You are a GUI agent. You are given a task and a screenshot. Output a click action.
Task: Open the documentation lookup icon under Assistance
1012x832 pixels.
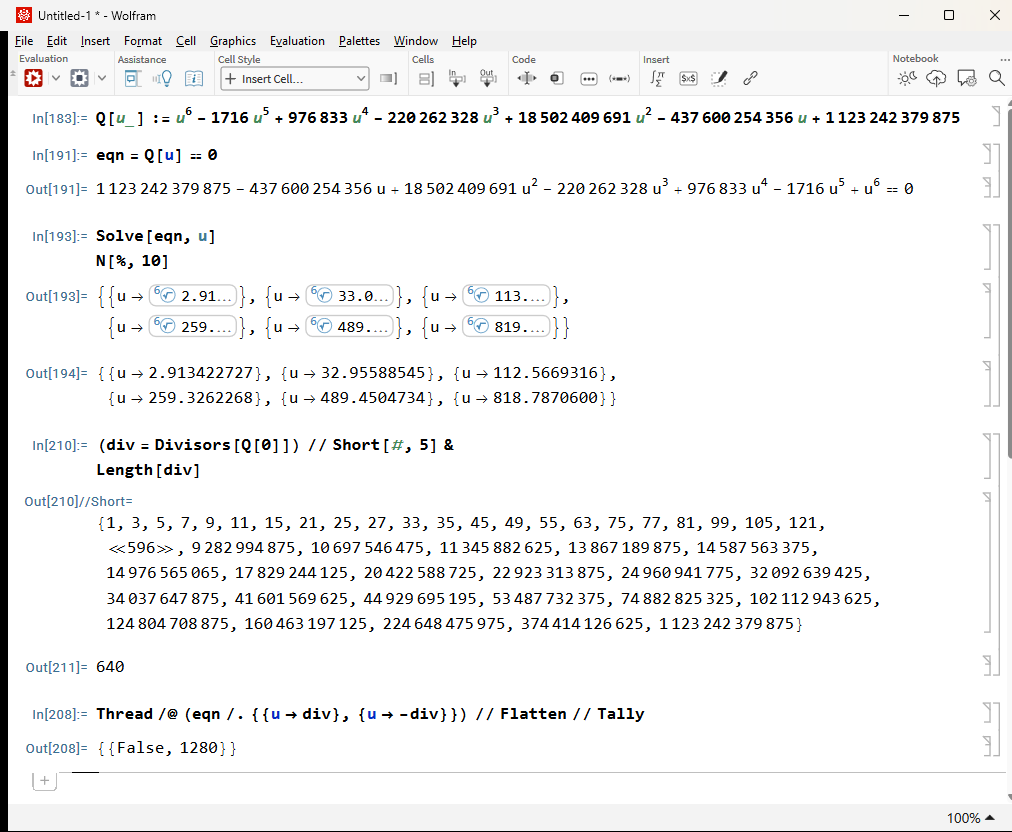click(193, 78)
